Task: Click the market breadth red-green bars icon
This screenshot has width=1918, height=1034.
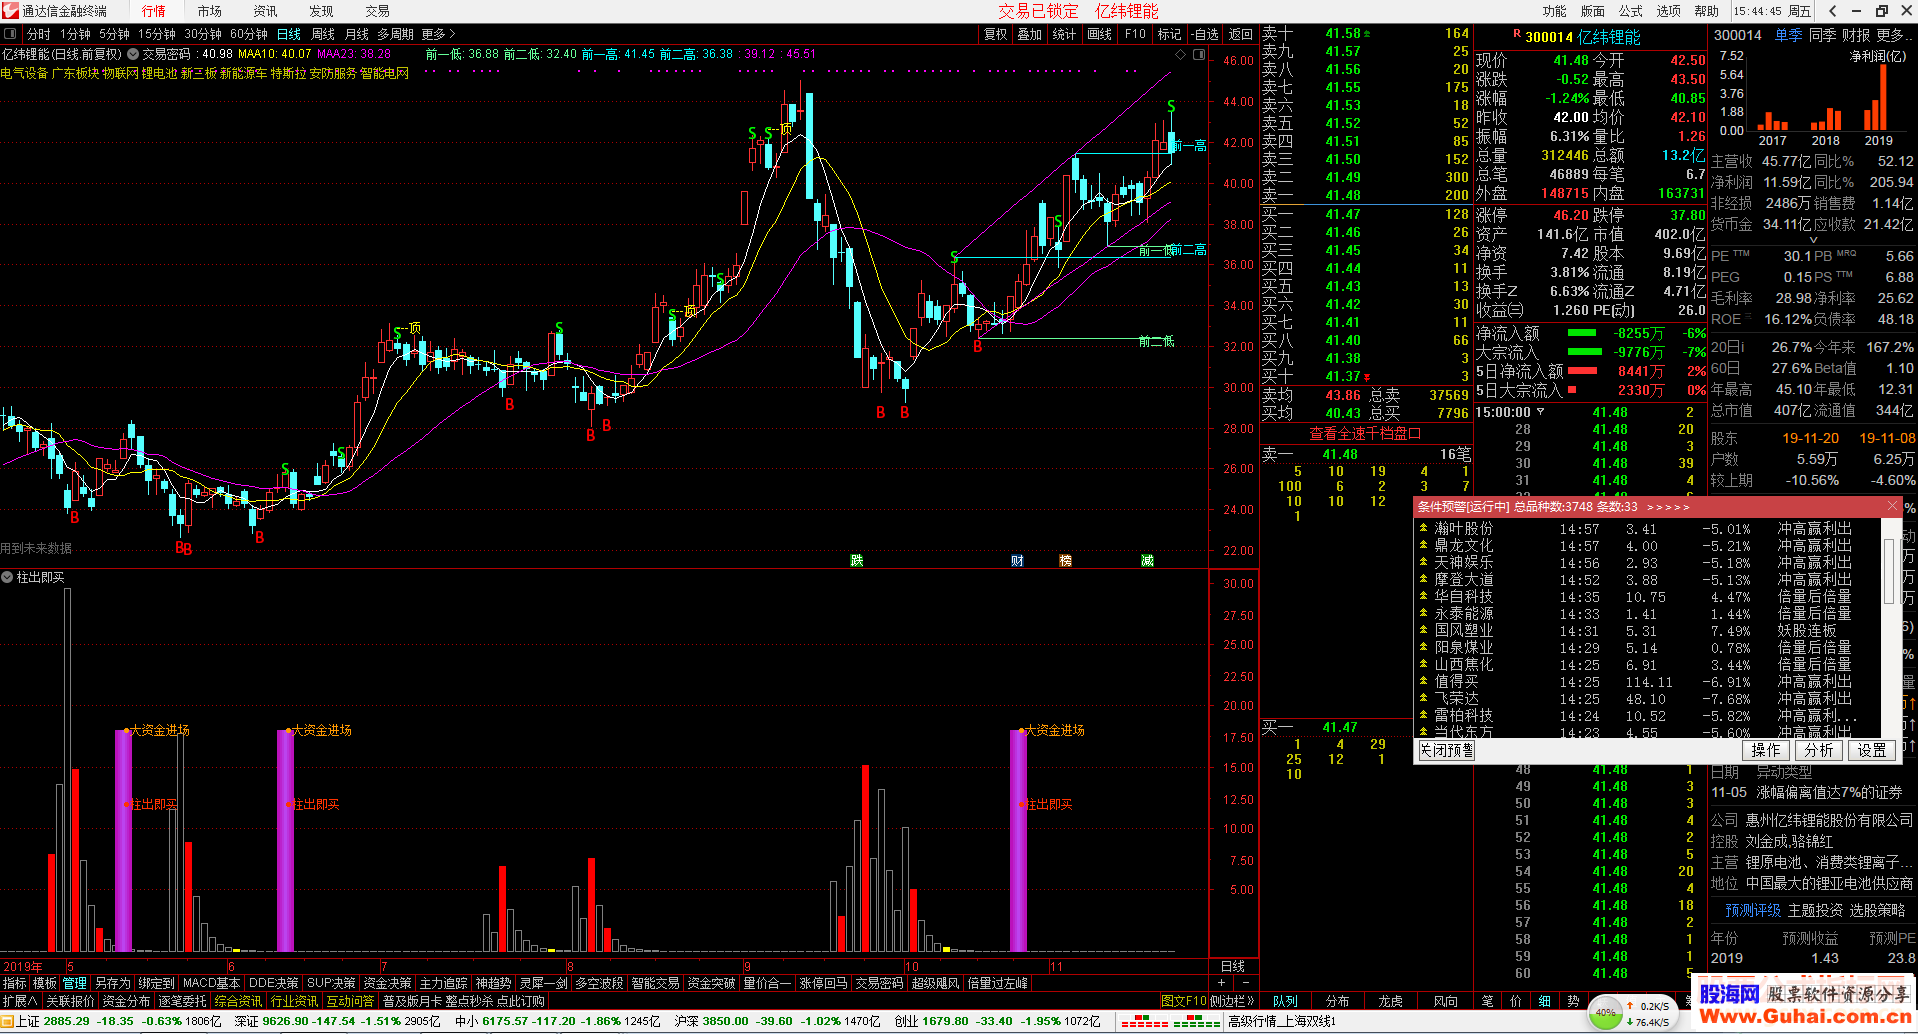Action: (x=1170, y=1021)
